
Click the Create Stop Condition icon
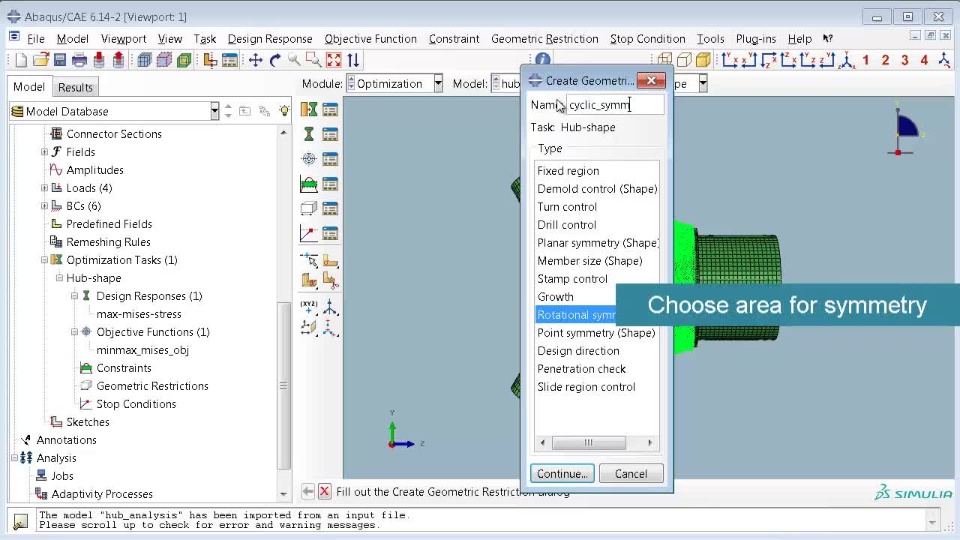point(309,233)
